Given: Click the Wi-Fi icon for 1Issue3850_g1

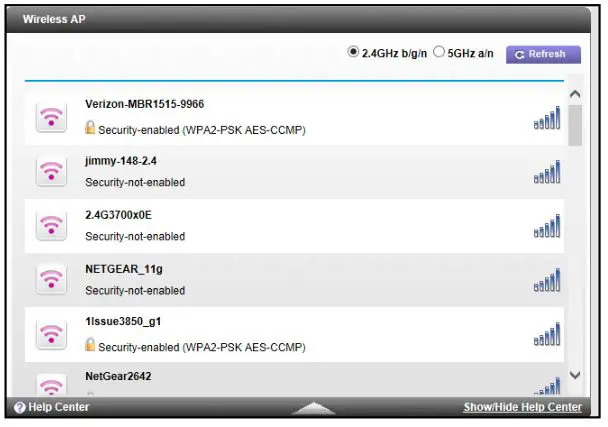Looking at the screenshot, I should 51,334.
